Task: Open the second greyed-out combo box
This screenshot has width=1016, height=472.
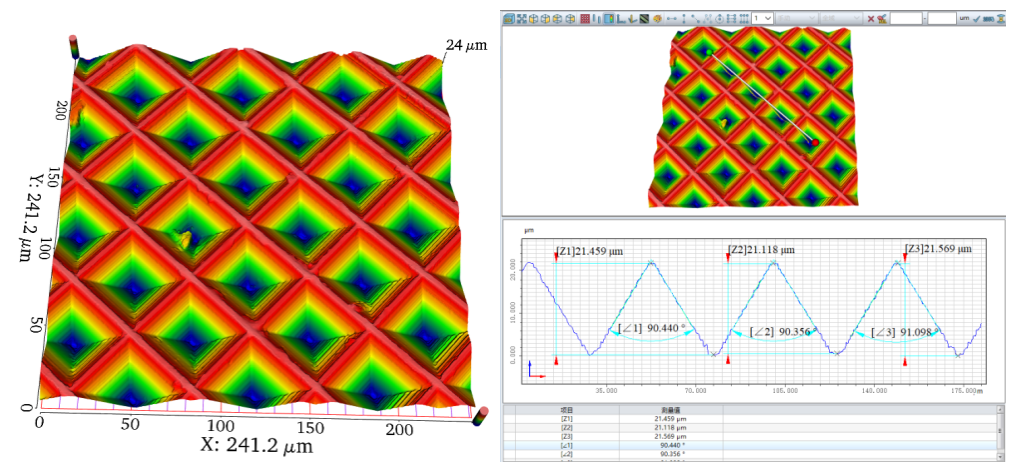Action: [x=842, y=18]
